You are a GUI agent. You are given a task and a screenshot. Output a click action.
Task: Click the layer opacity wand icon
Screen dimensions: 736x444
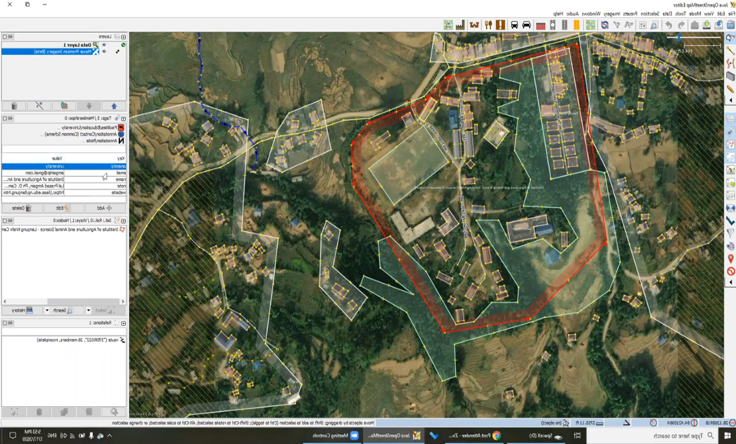(x=39, y=106)
